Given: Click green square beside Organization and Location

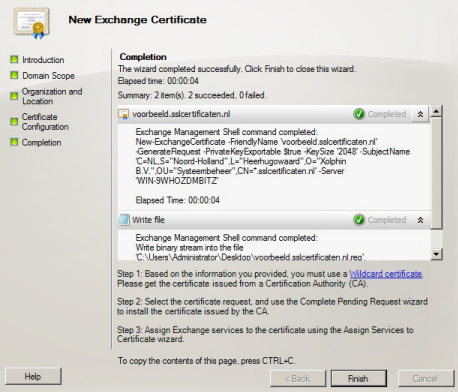Looking at the screenshot, I should 14,96.
